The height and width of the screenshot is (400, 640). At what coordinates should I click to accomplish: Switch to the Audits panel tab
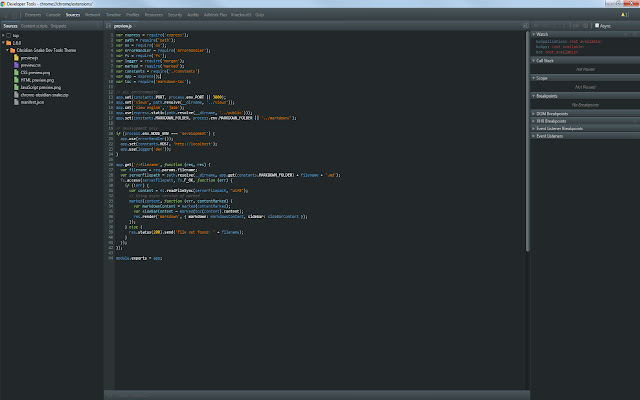193,15
